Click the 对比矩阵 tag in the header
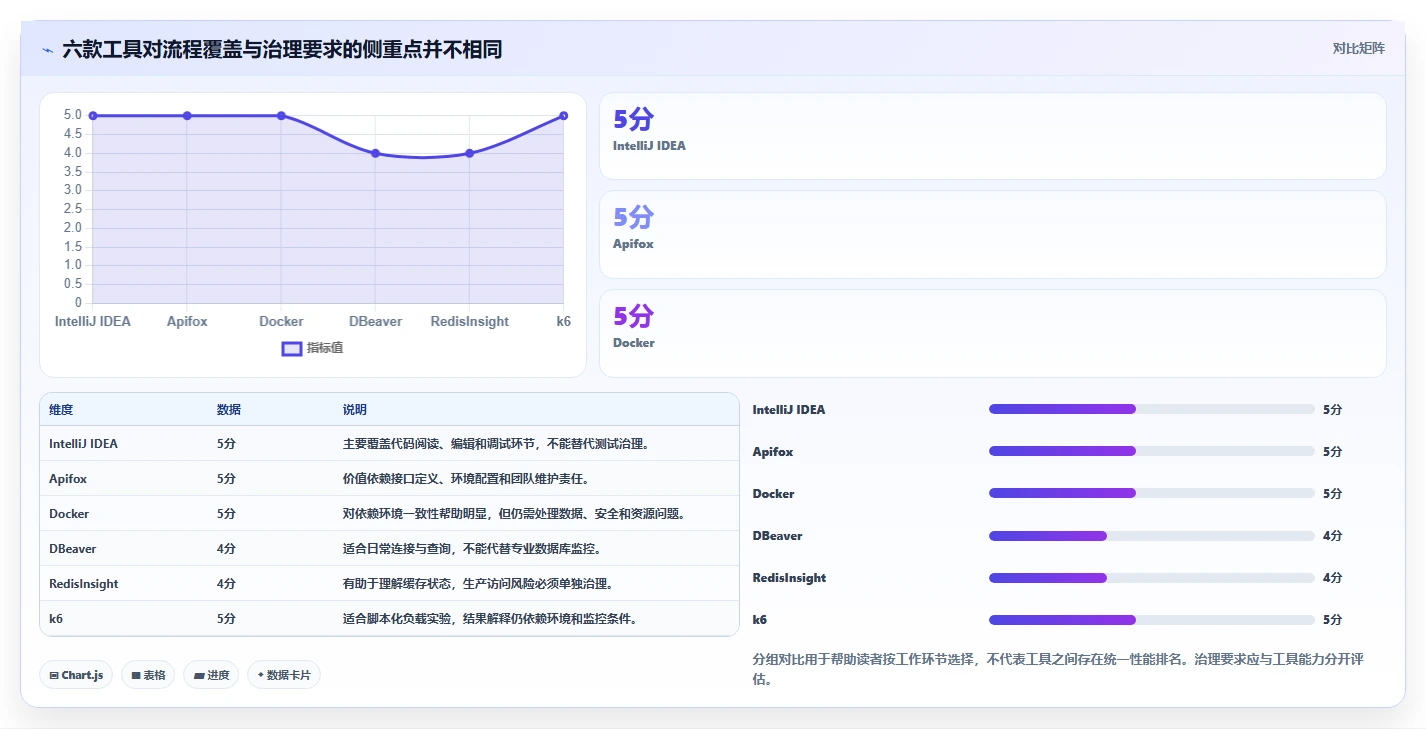The width and height of the screenshot is (1426, 729). pyautogui.click(x=1358, y=48)
